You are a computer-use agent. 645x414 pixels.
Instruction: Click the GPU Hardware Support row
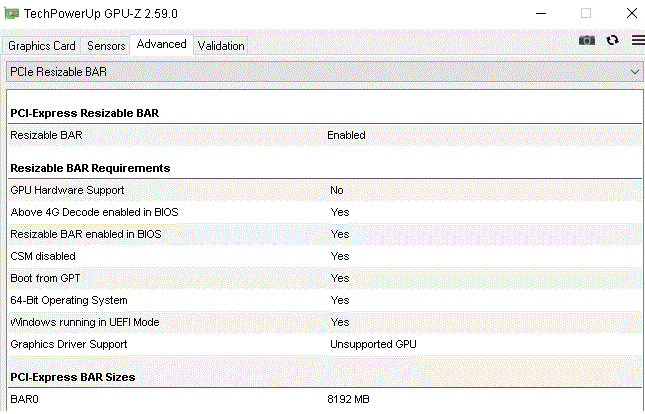[x=323, y=190]
